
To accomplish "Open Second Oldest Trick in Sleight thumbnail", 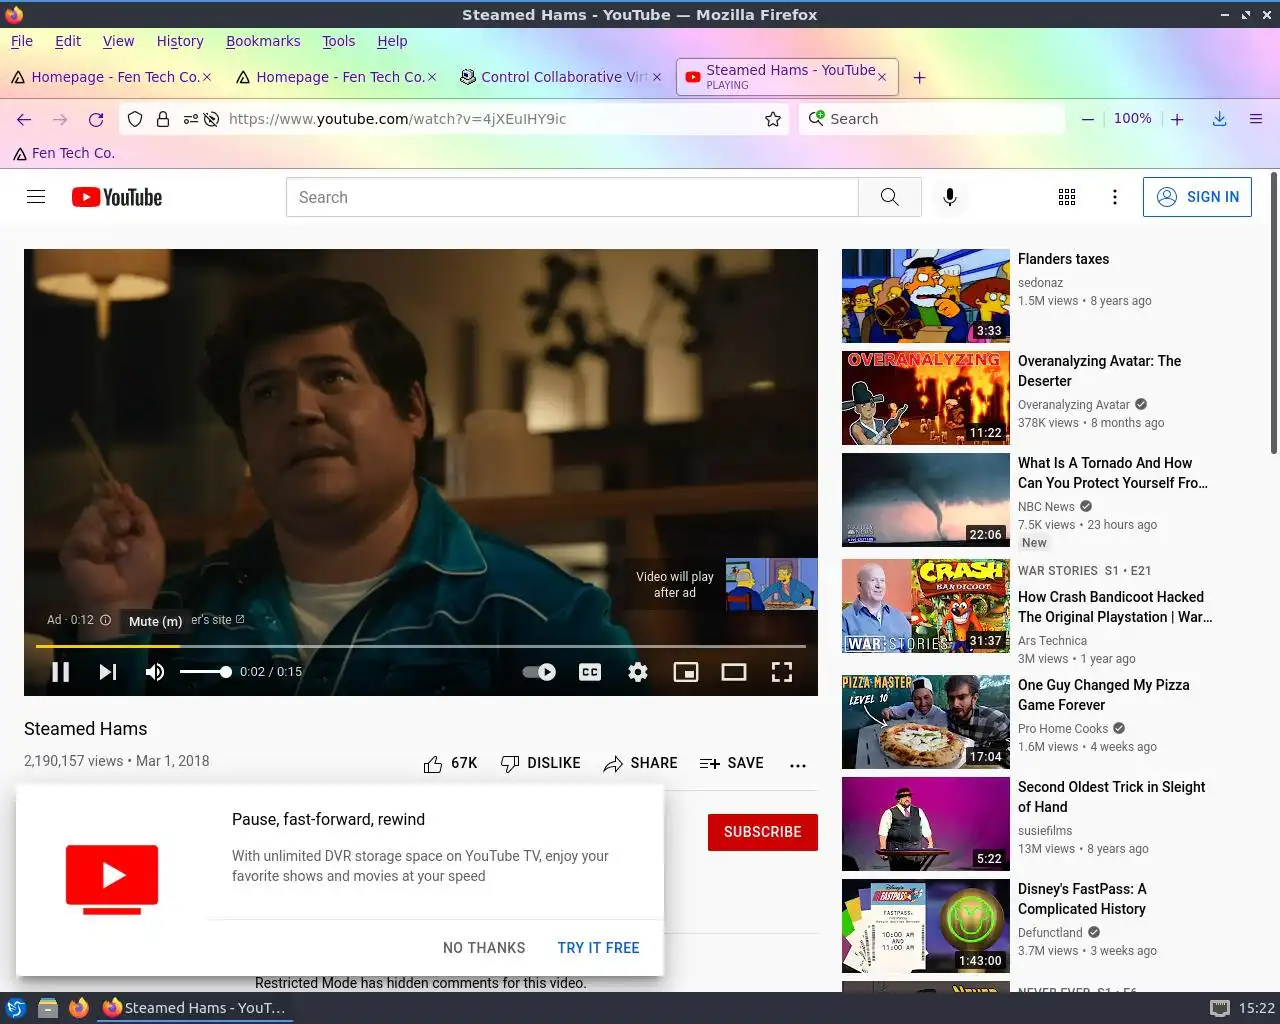I will tap(926, 824).
